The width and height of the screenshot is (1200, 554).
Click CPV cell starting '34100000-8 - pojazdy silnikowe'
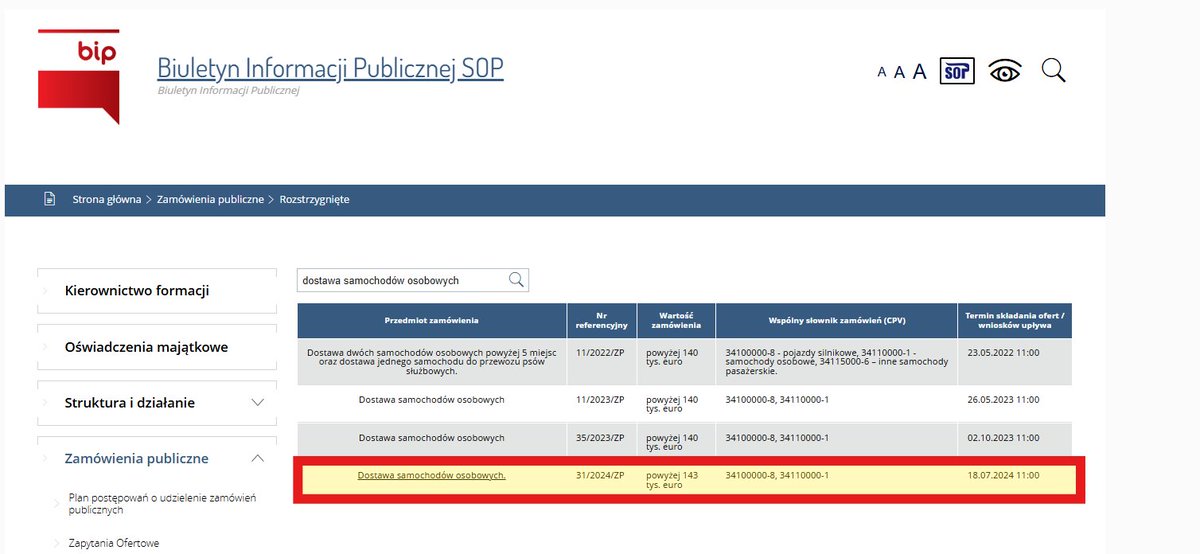pyautogui.click(x=836, y=361)
